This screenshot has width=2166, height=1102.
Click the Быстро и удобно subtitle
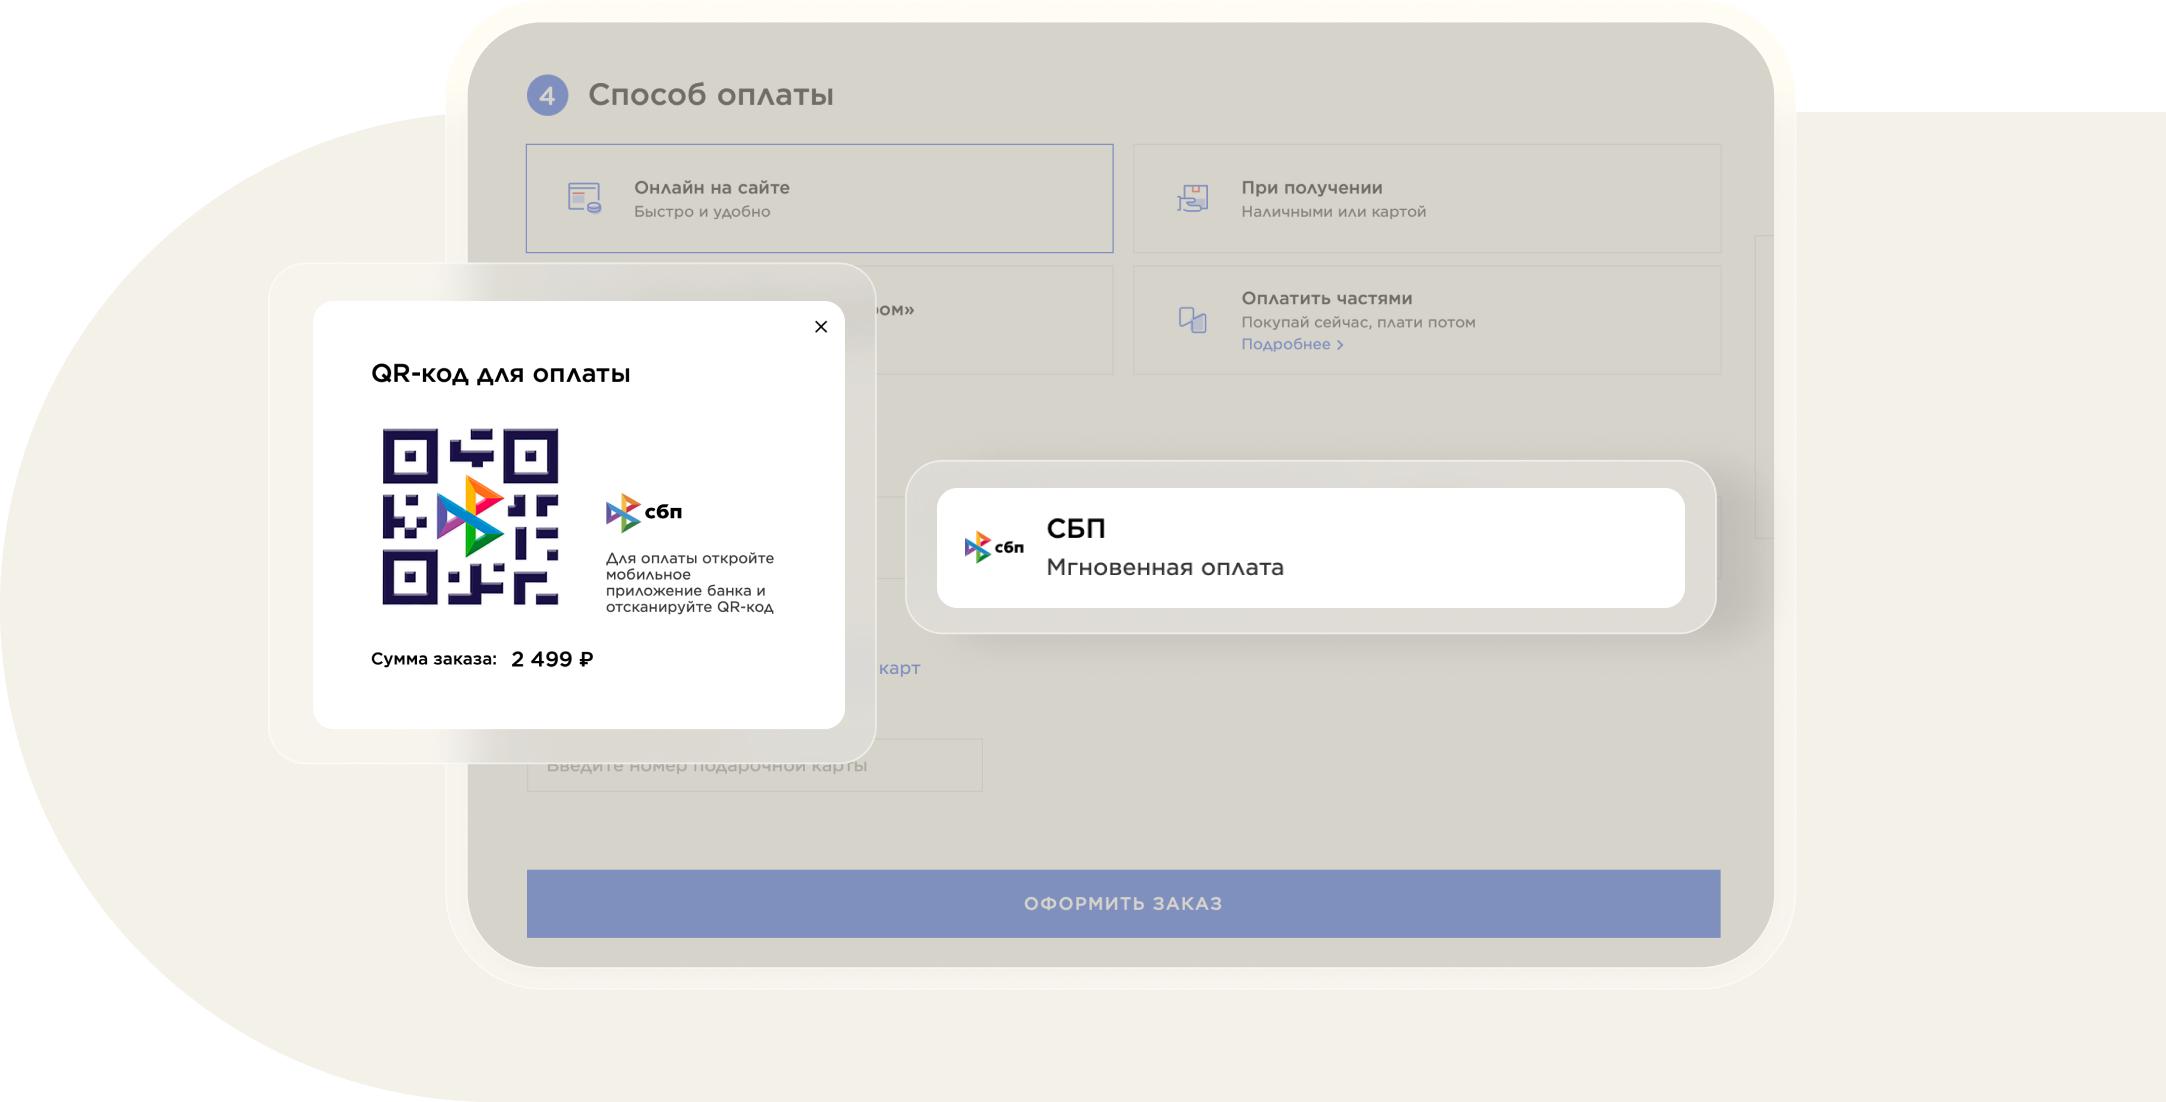click(x=702, y=212)
